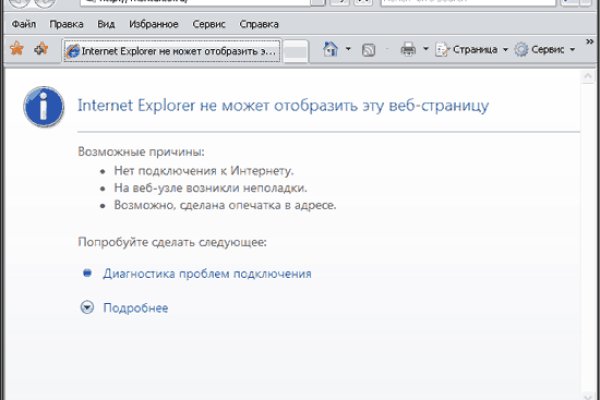
Task: Open the Правка menu
Action: [x=67, y=22]
